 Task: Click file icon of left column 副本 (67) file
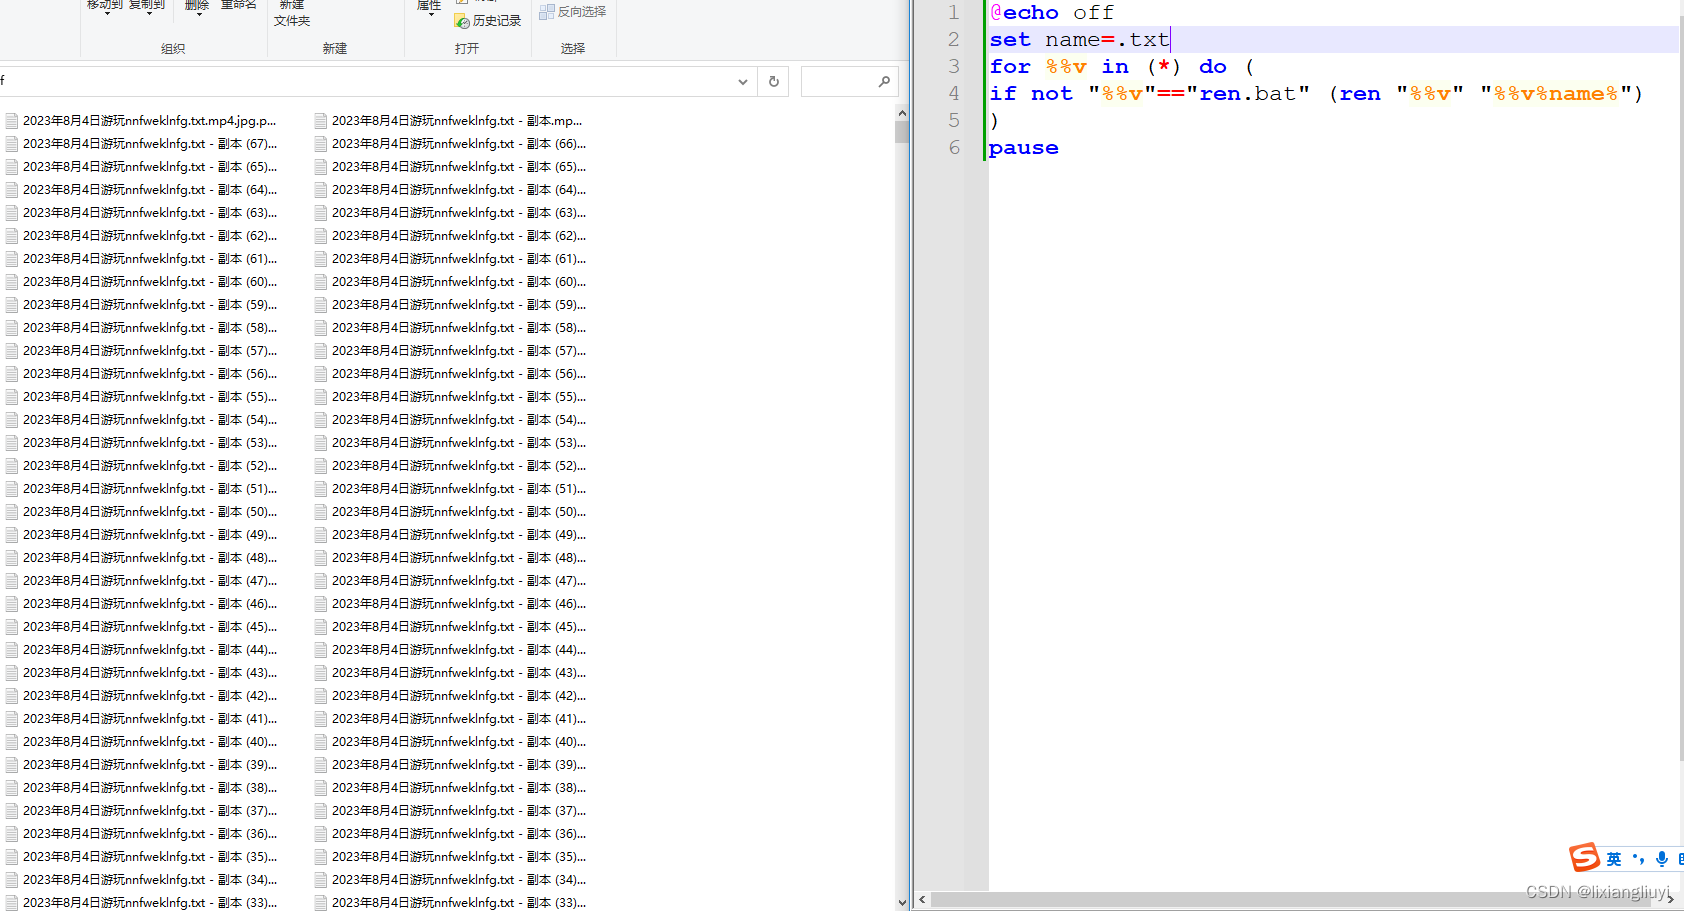point(12,144)
